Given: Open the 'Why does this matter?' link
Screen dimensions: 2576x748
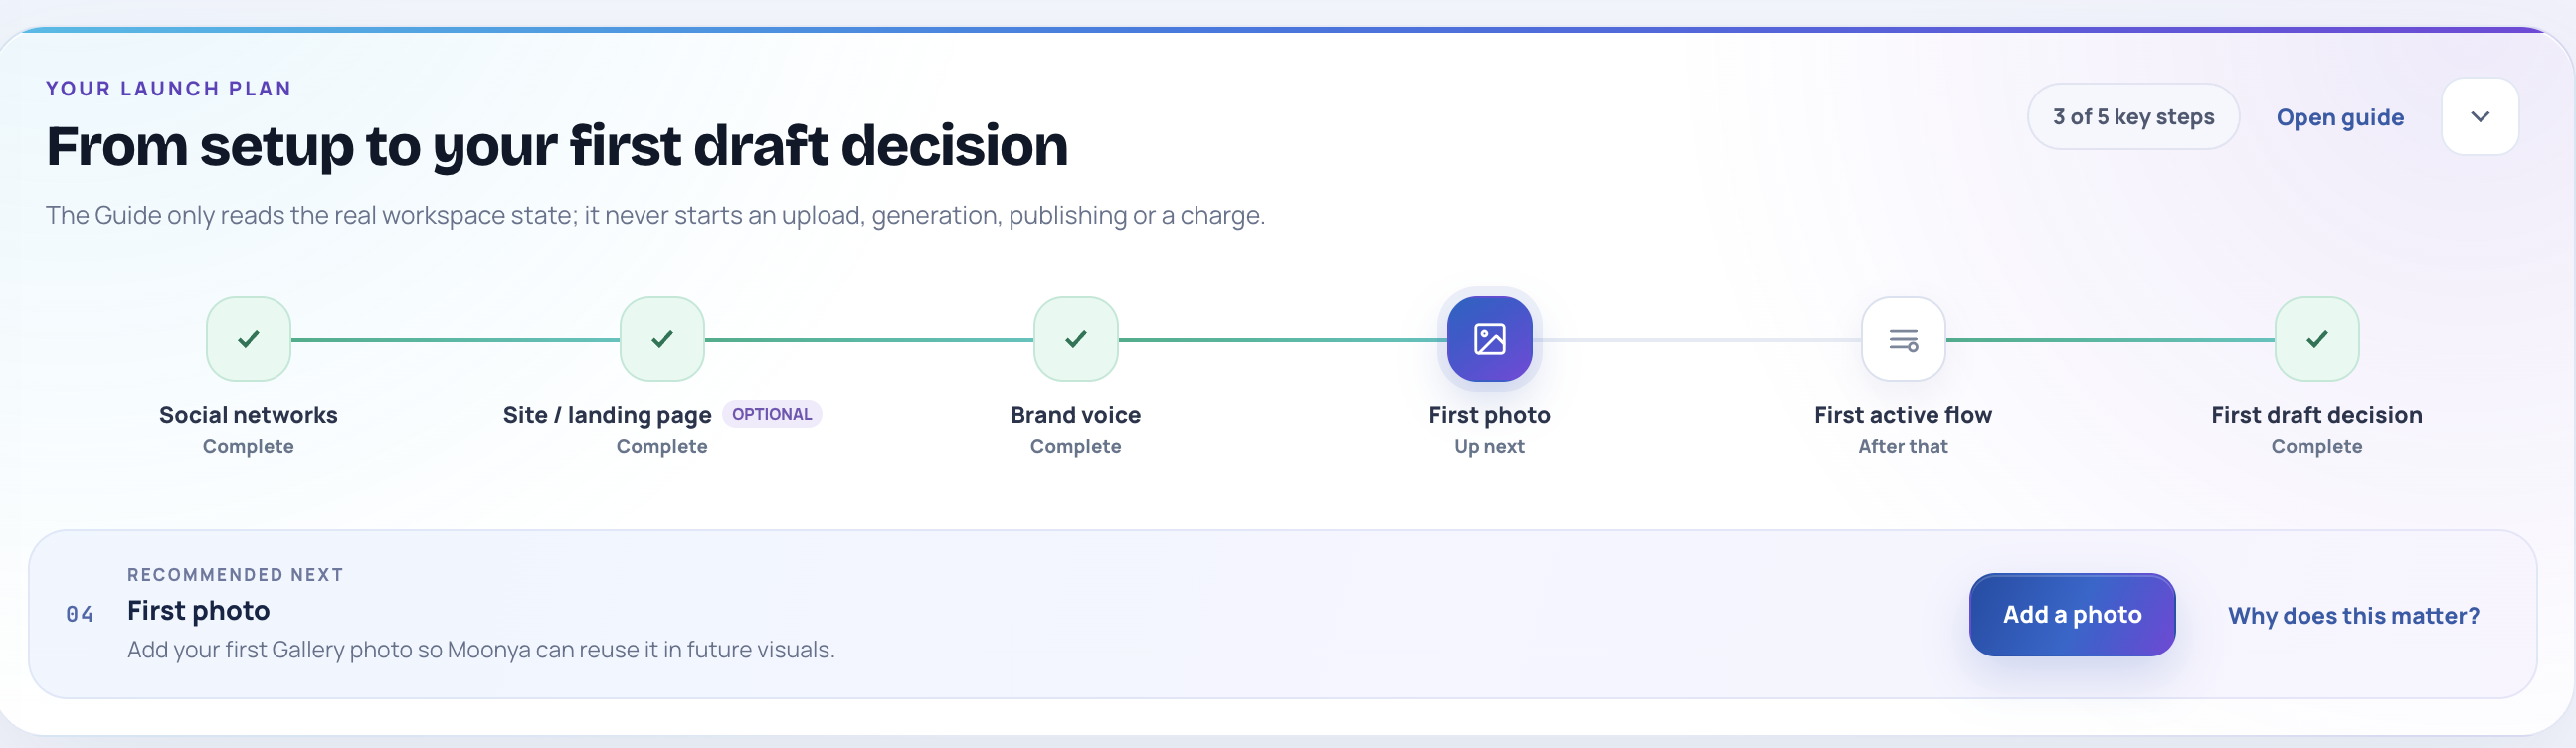Looking at the screenshot, I should click(x=2353, y=616).
